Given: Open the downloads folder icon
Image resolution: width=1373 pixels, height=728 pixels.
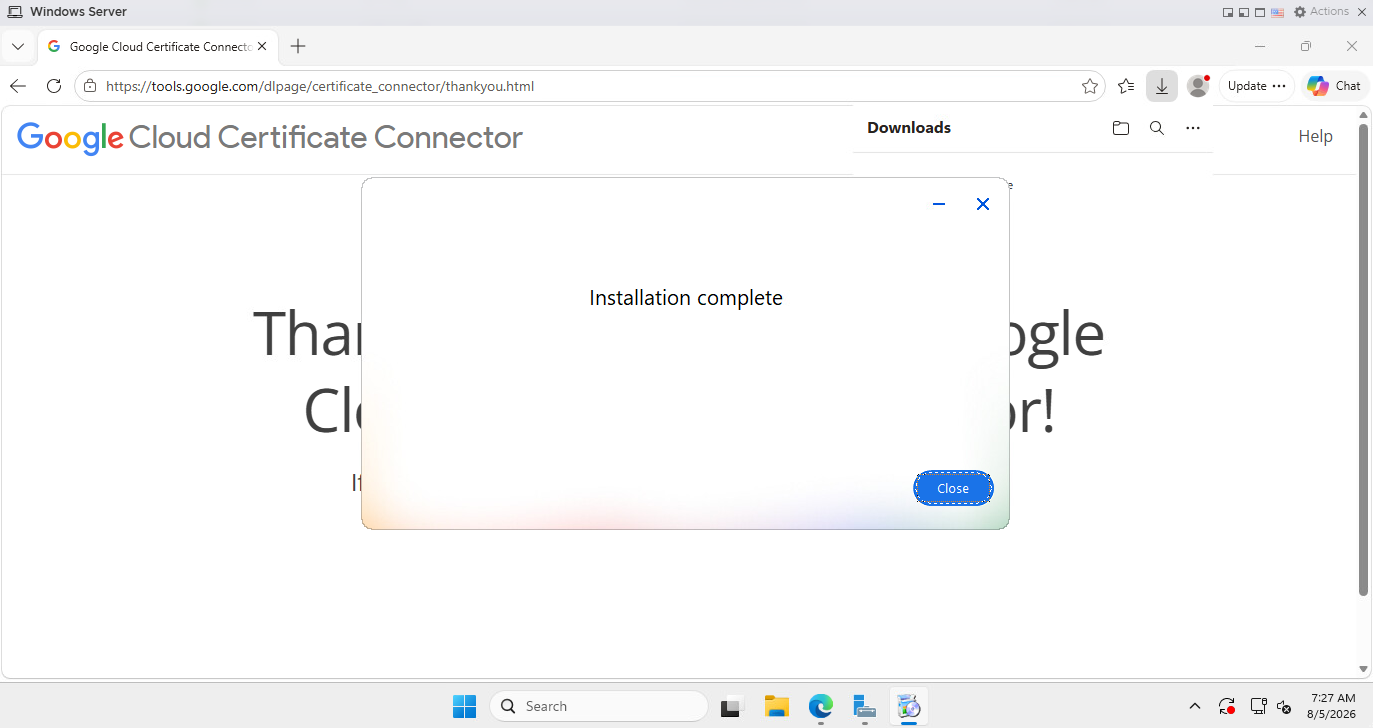Looking at the screenshot, I should pyautogui.click(x=1121, y=128).
